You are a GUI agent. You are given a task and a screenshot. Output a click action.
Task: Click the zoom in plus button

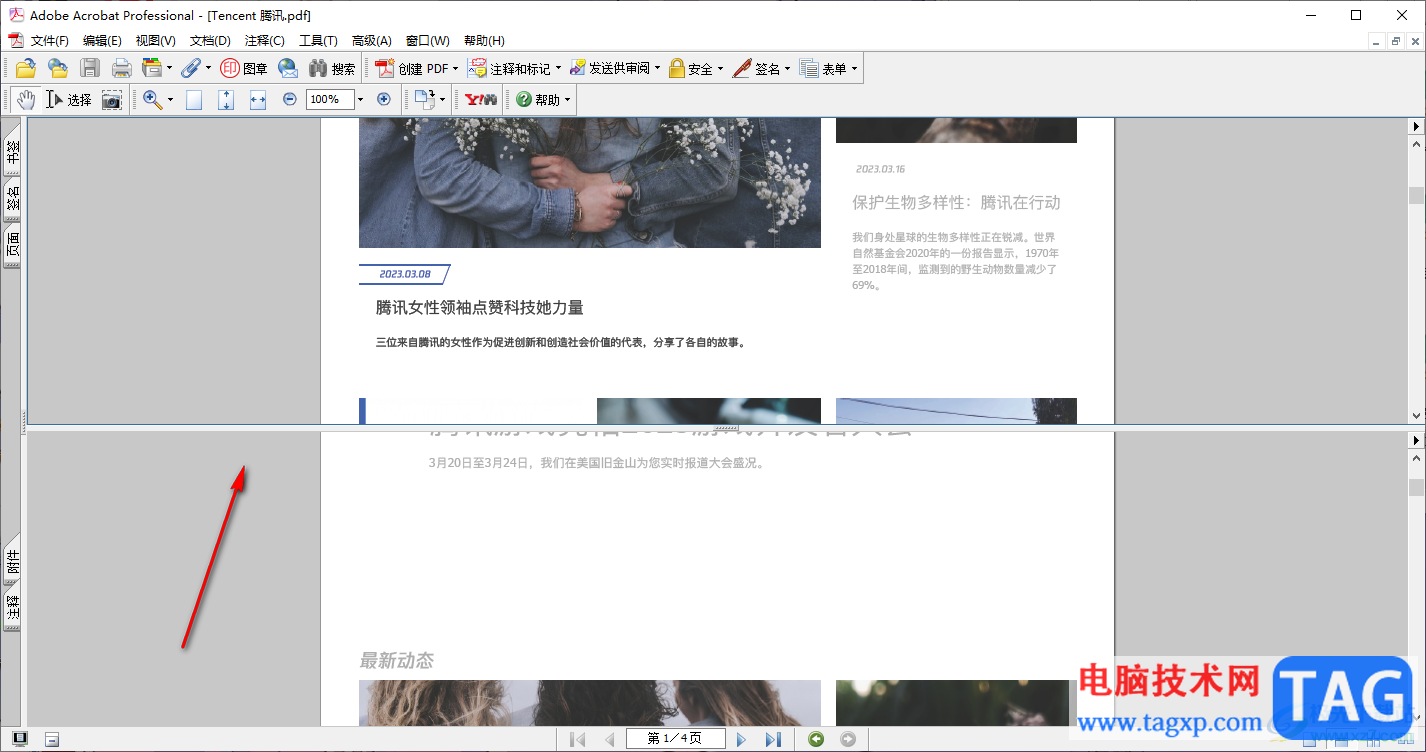click(384, 99)
